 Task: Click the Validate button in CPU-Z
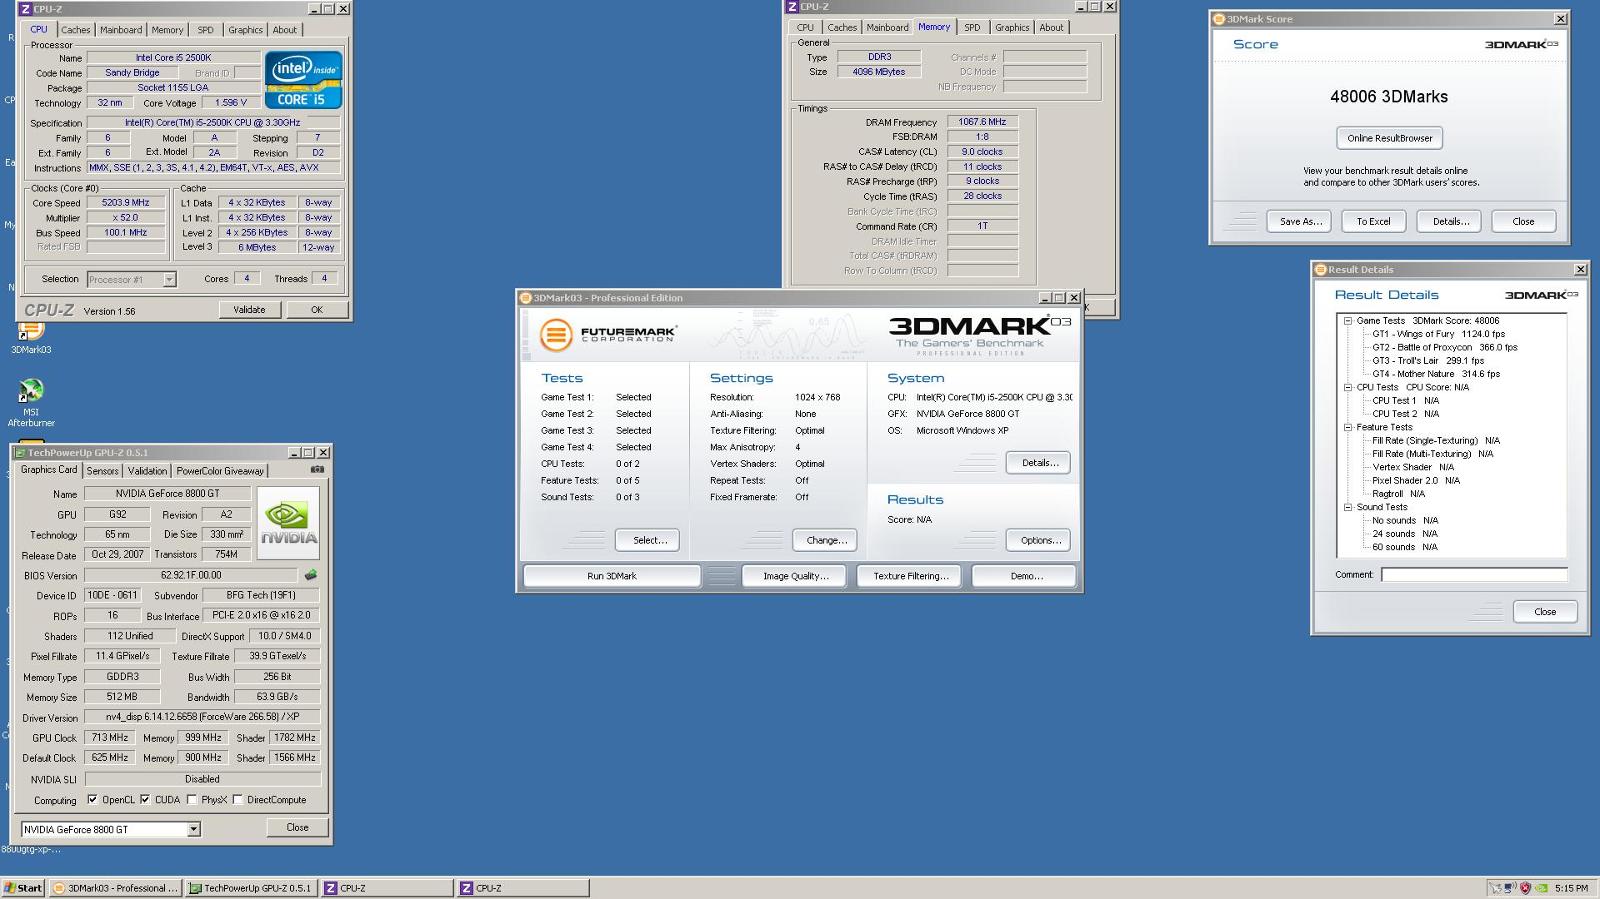pos(249,310)
